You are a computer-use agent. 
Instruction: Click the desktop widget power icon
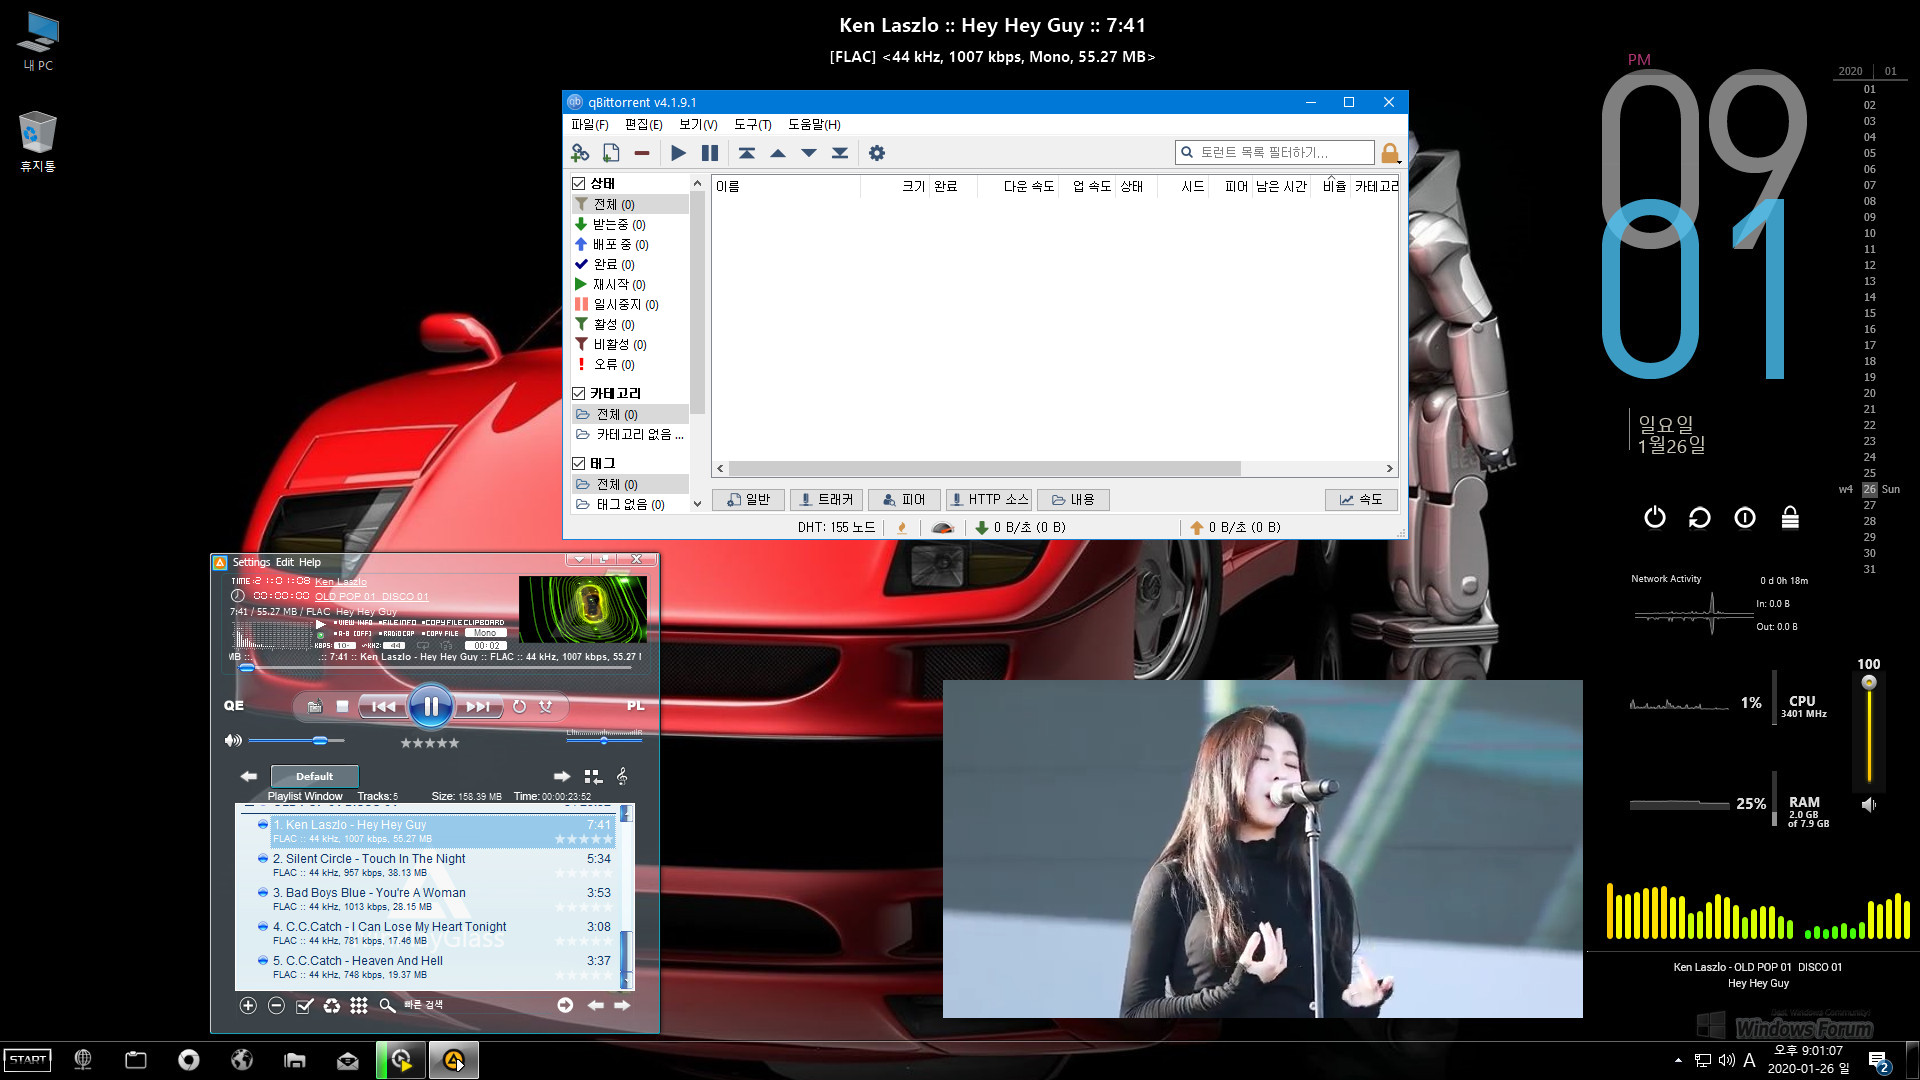click(x=1655, y=517)
